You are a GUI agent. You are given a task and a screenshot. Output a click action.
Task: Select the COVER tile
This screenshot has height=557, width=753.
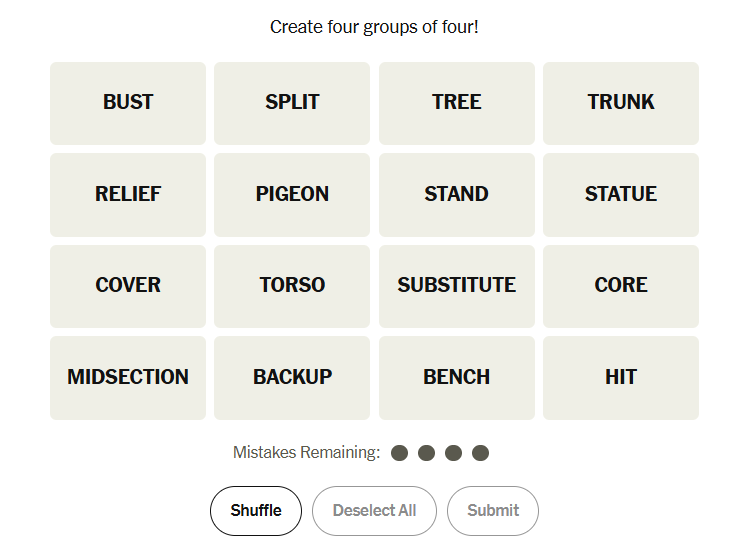[128, 286]
